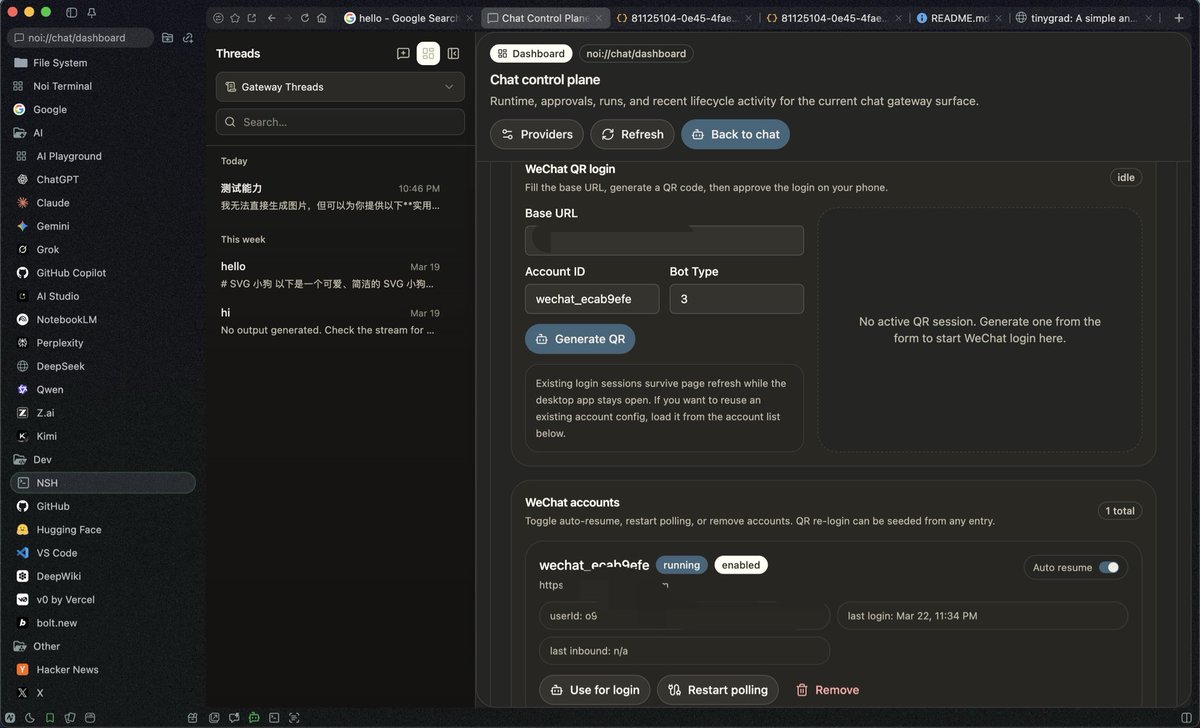Toggle the sidebar layout icon in title bar
Image resolution: width=1200 pixels, height=728 pixels.
[72, 13]
